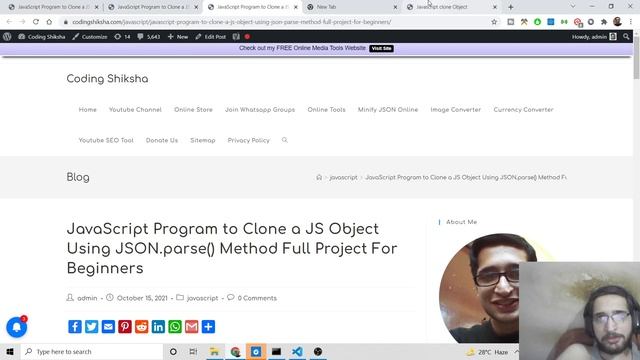Open File Explorer from taskbar

[x=214, y=351]
